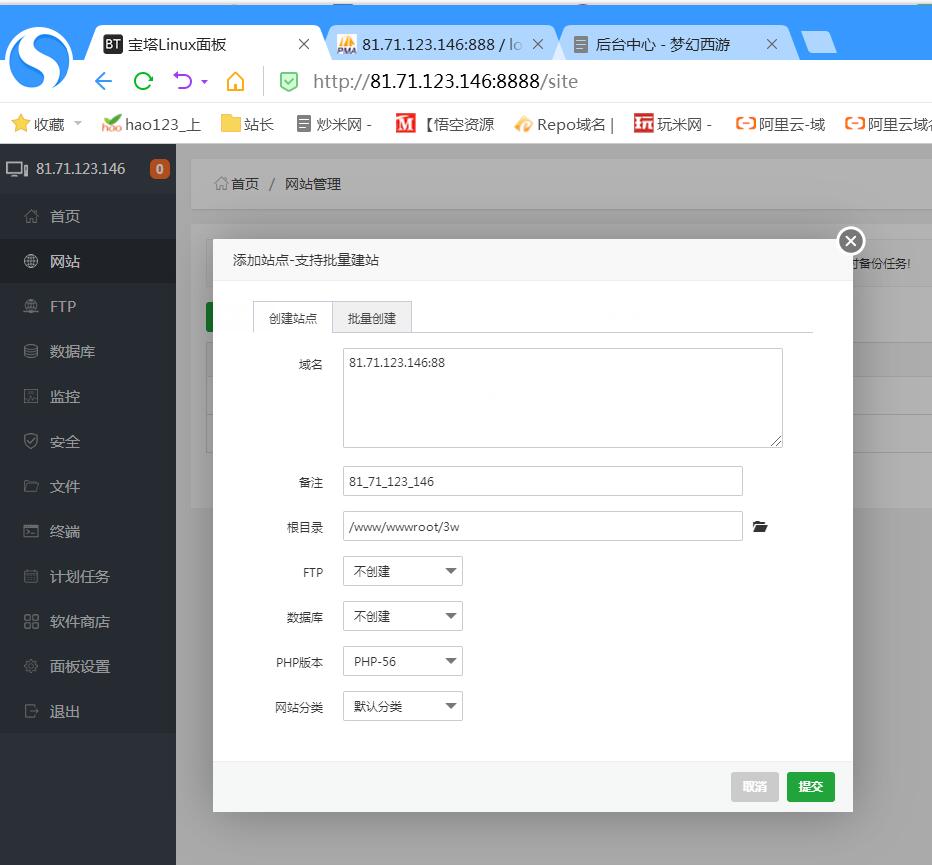Image resolution: width=932 pixels, height=865 pixels.
Task: Open 终端 terminal in the sidebar
Action: pyautogui.click(x=65, y=531)
